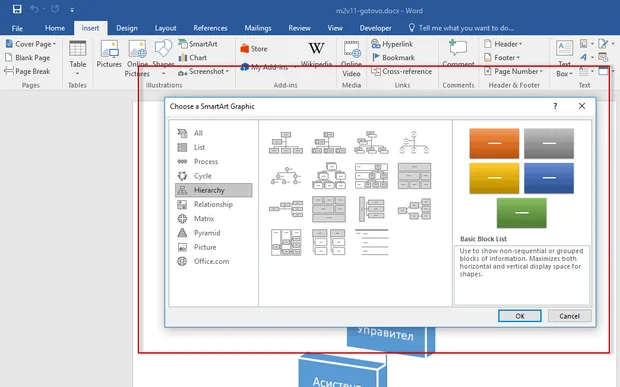This screenshot has height=387, width=620.
Task: Click the Save icon in the title bar
Action: [17, 9]
